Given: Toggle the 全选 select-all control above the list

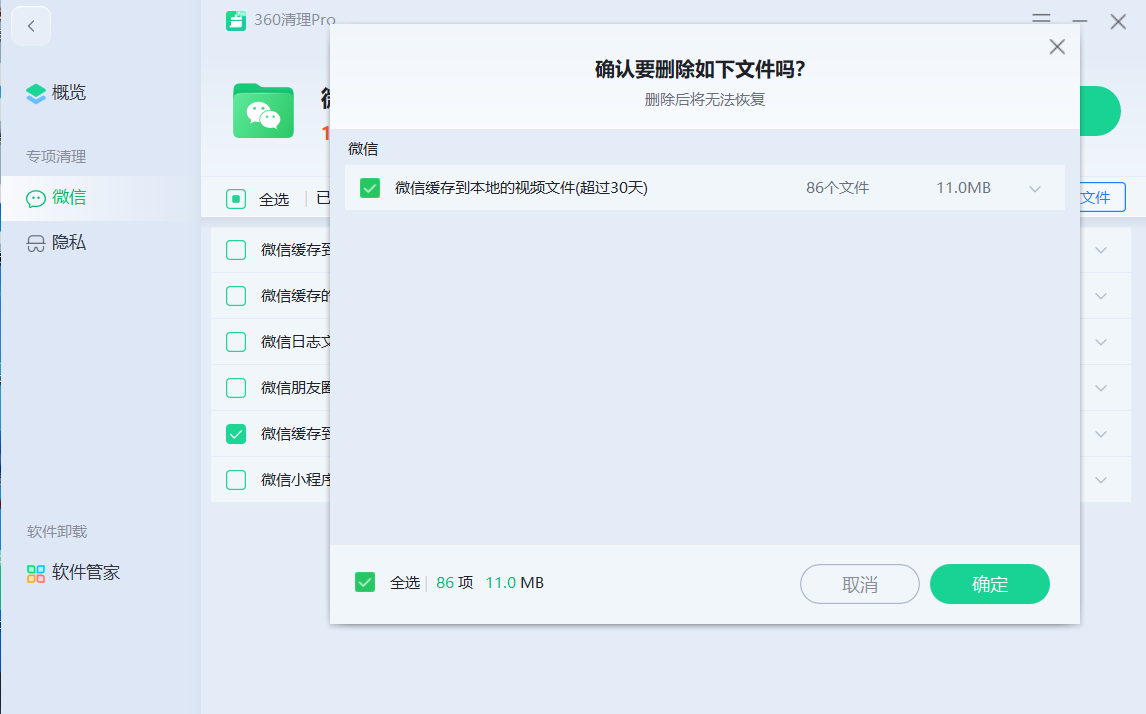Looking at the screenshot, I should pos(236,198).
